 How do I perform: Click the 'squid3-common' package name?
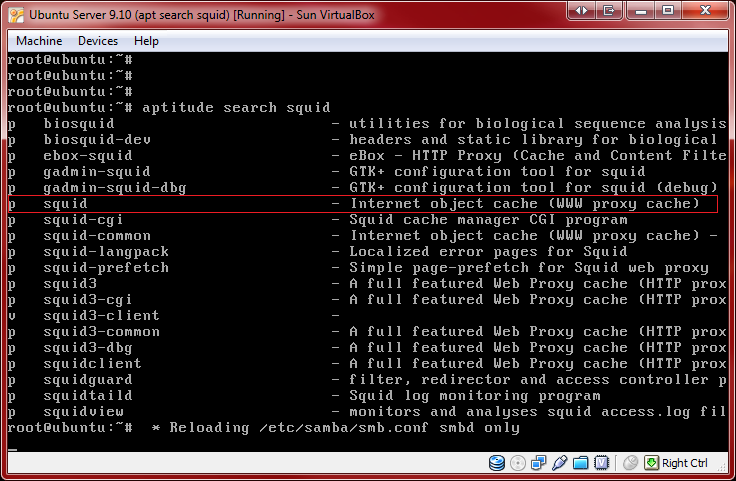click(x=101, y=331)
